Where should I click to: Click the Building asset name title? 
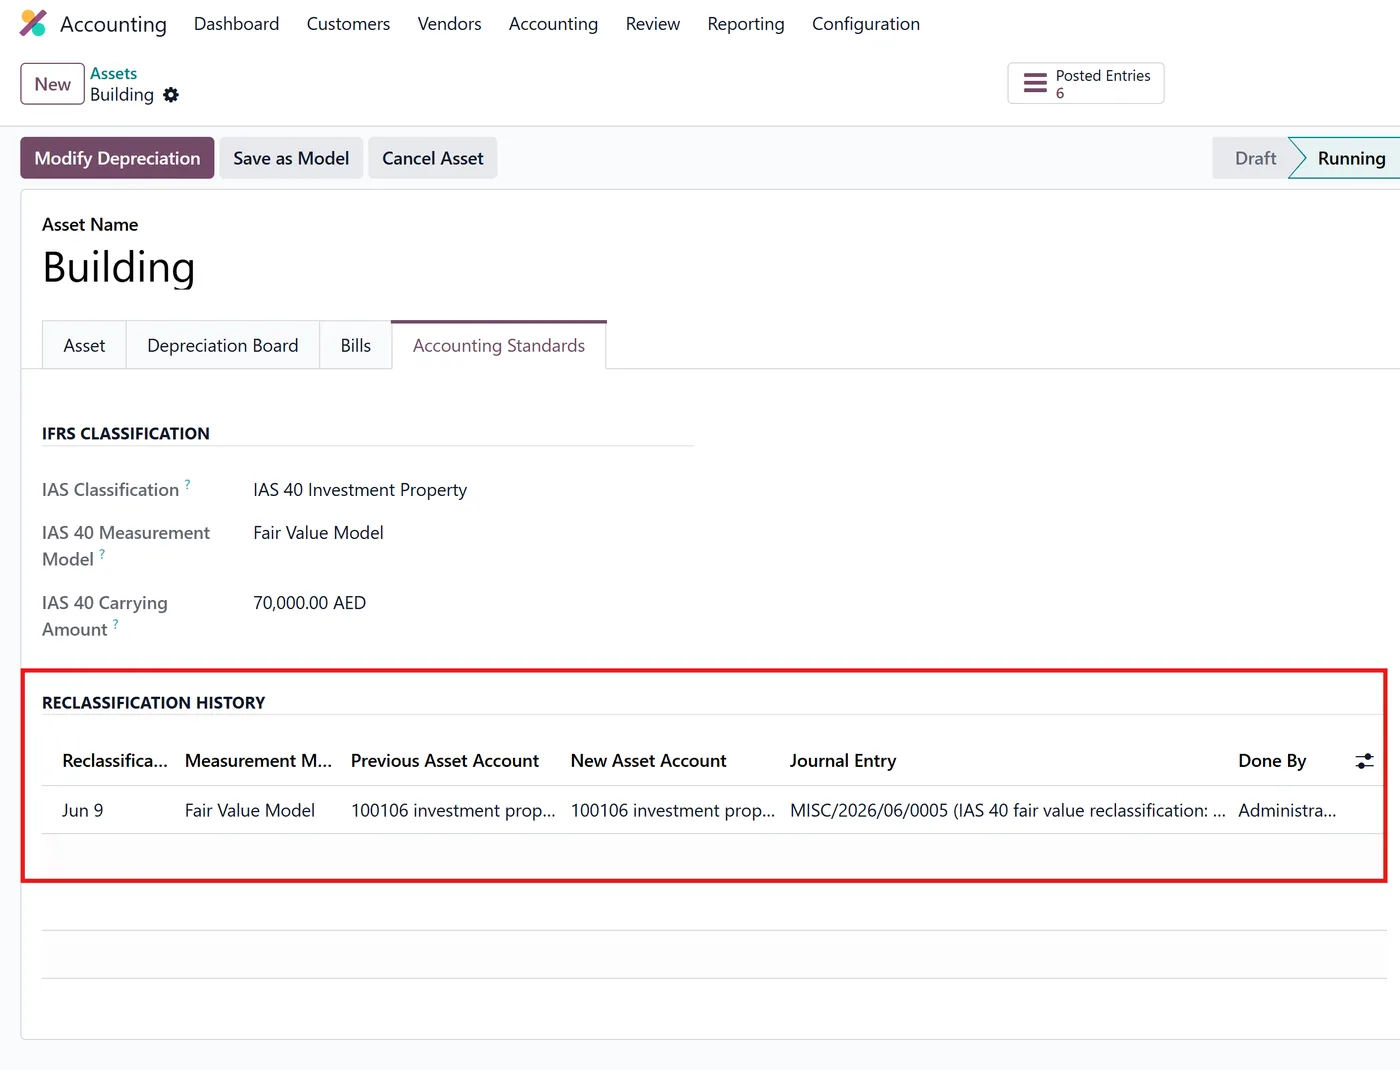[x=119, y=267]
